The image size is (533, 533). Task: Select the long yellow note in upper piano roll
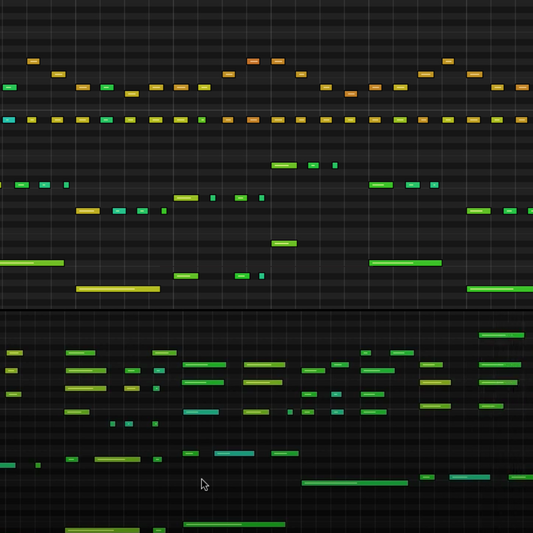pyautogui.click(x=118, y=289)
